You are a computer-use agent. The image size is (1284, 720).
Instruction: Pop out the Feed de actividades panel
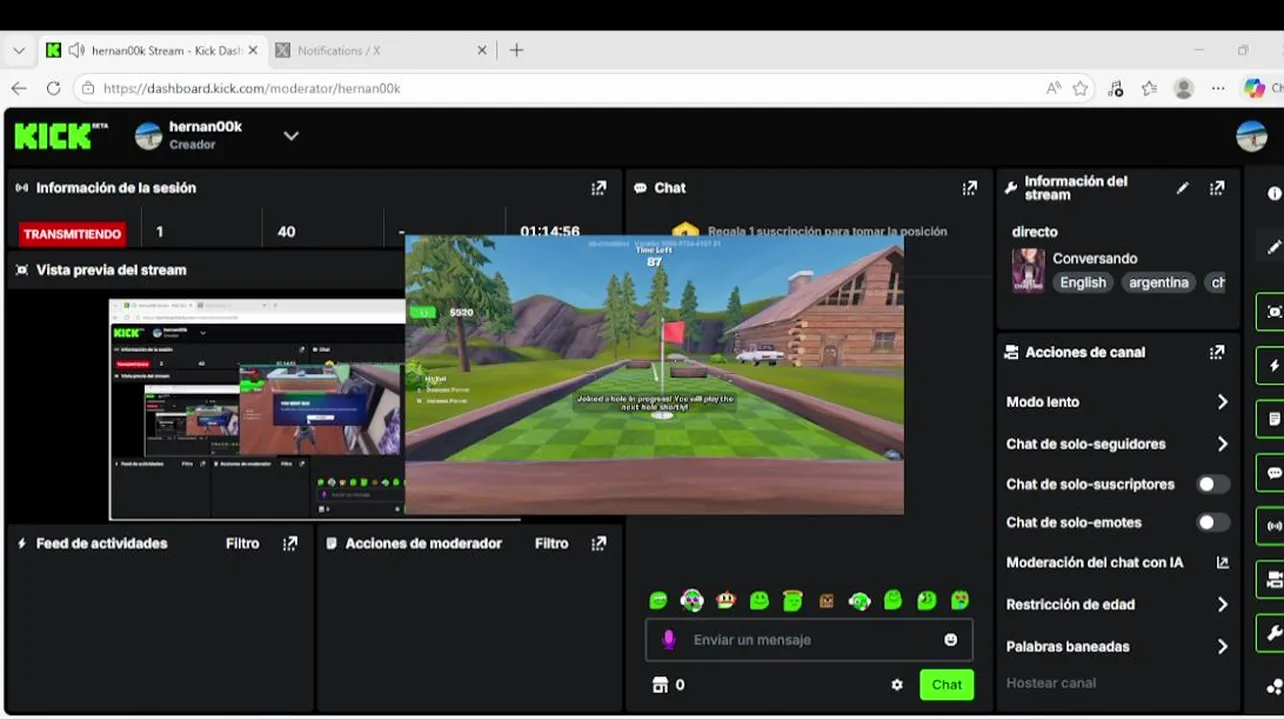[290, 544]
